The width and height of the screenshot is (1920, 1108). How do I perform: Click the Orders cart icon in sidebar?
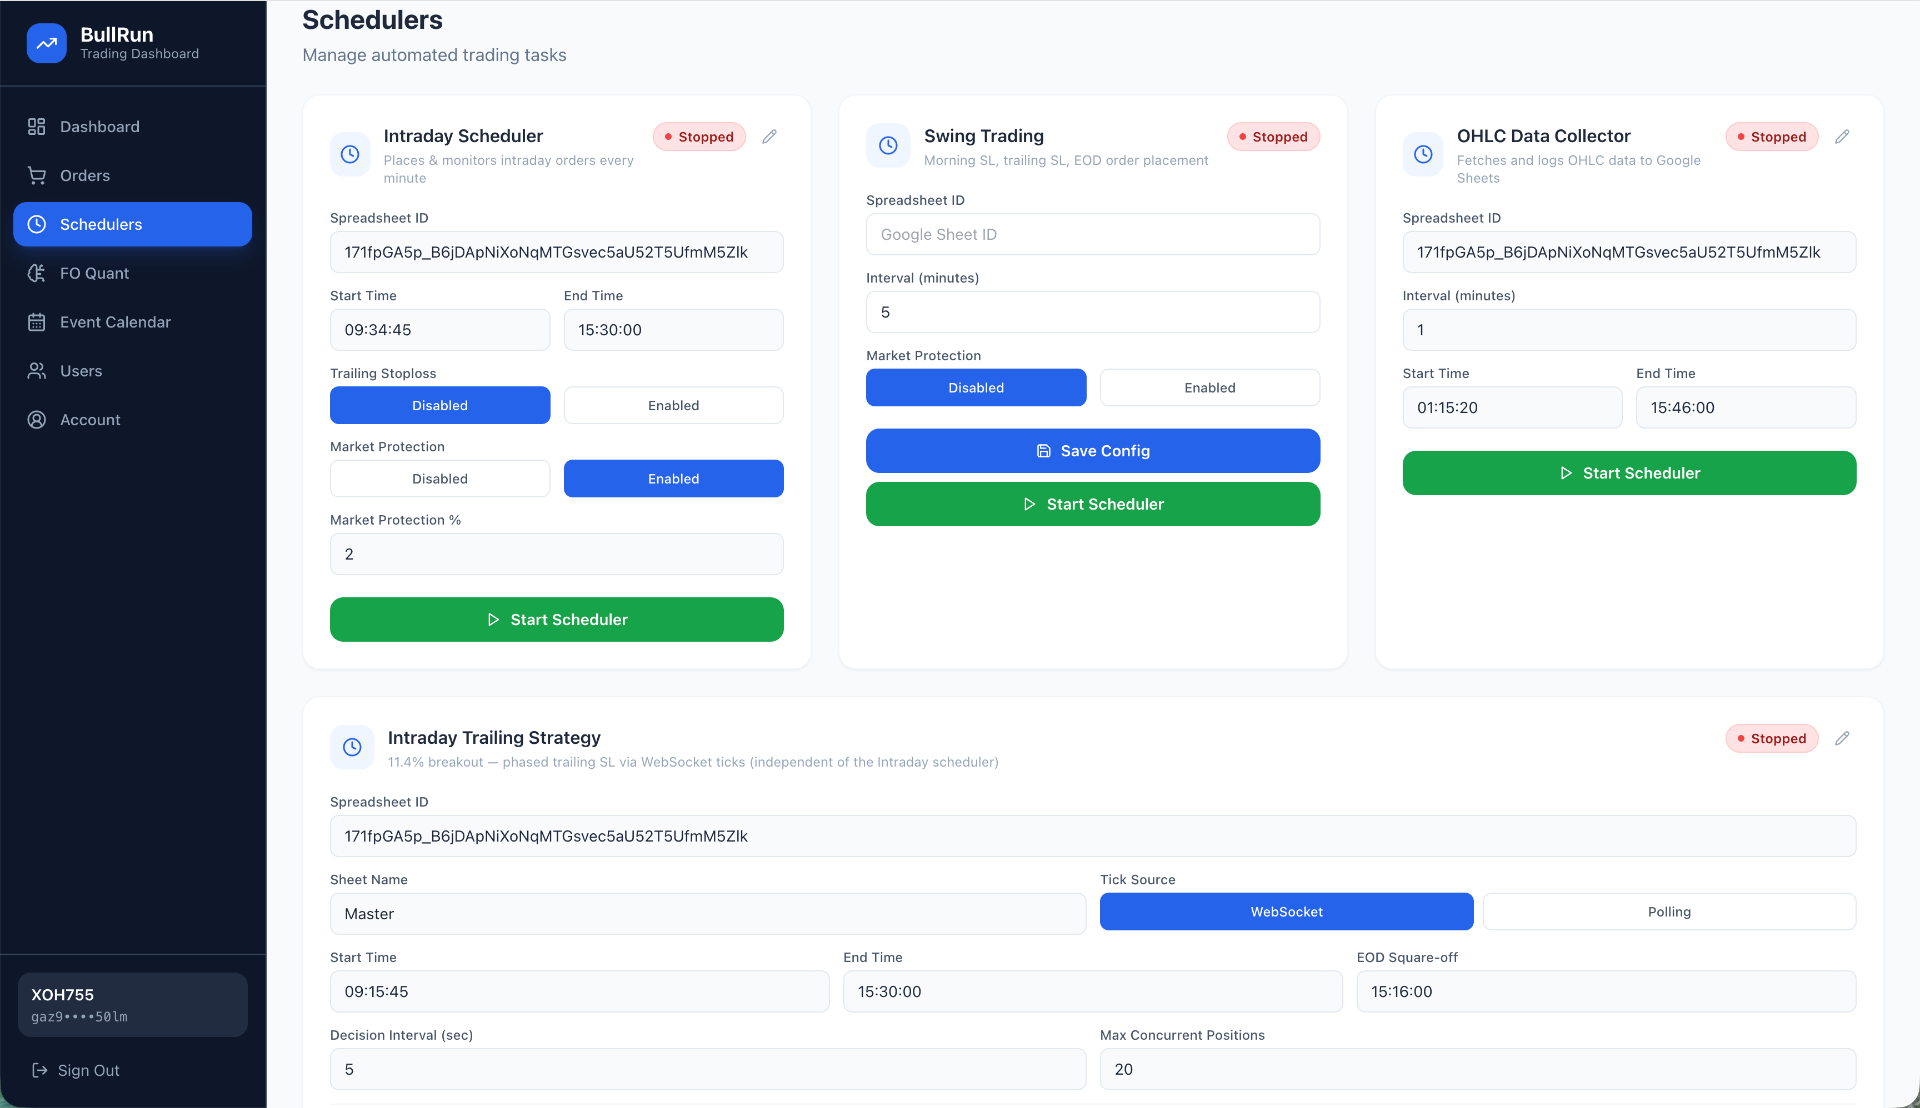point(37,175)
